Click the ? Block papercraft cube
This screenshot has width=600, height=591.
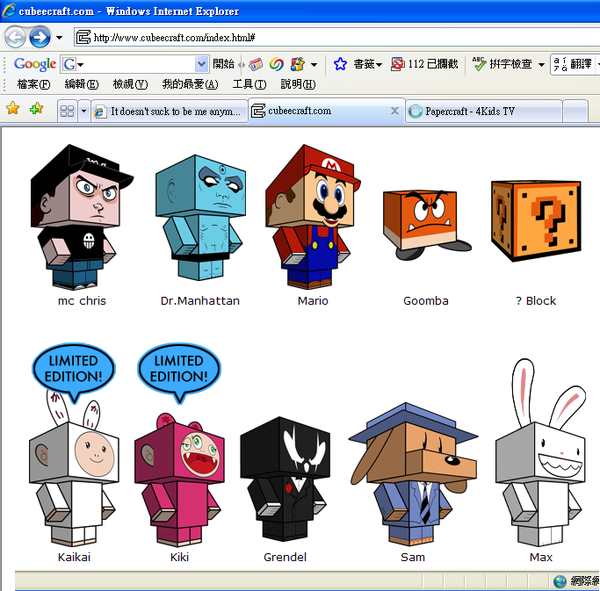pyautogui.click(x=536, y=221)
